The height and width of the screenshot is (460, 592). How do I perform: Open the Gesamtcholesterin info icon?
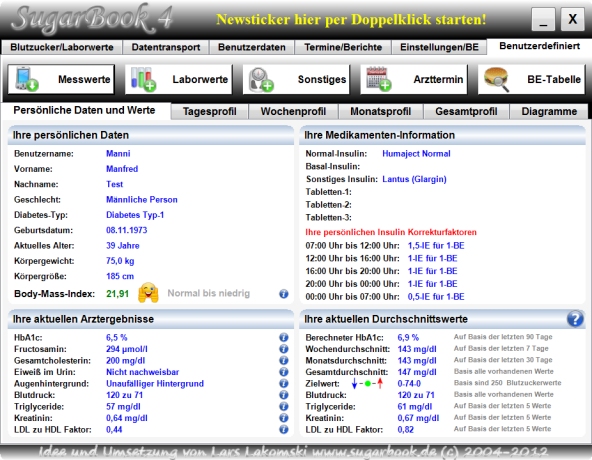point(284,360)
